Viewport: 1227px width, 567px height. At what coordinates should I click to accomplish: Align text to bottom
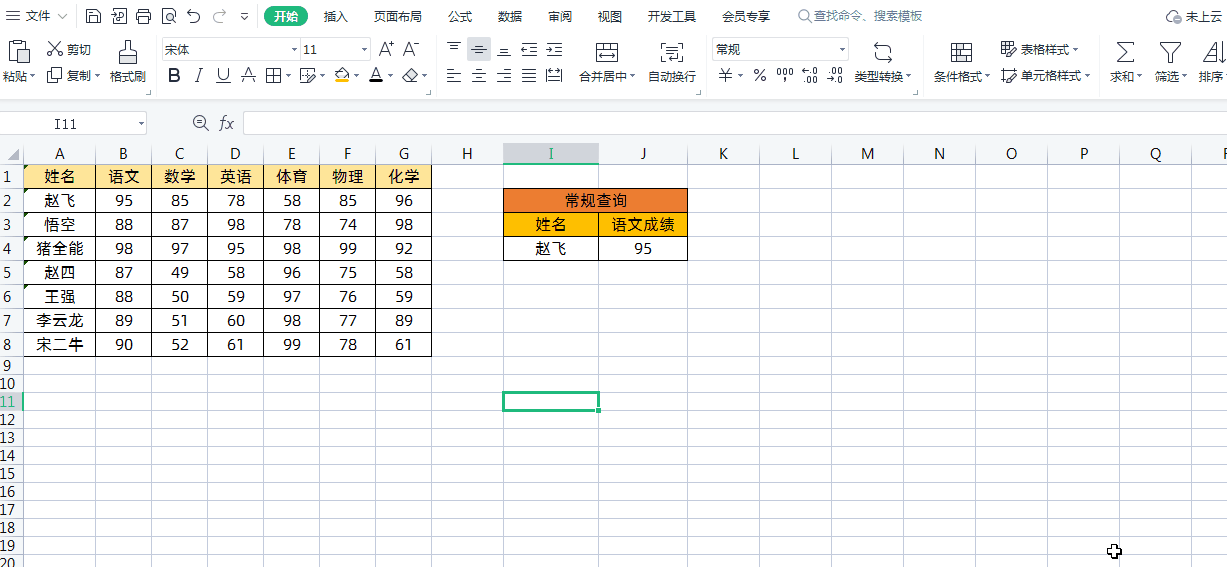tap(504, 49)
